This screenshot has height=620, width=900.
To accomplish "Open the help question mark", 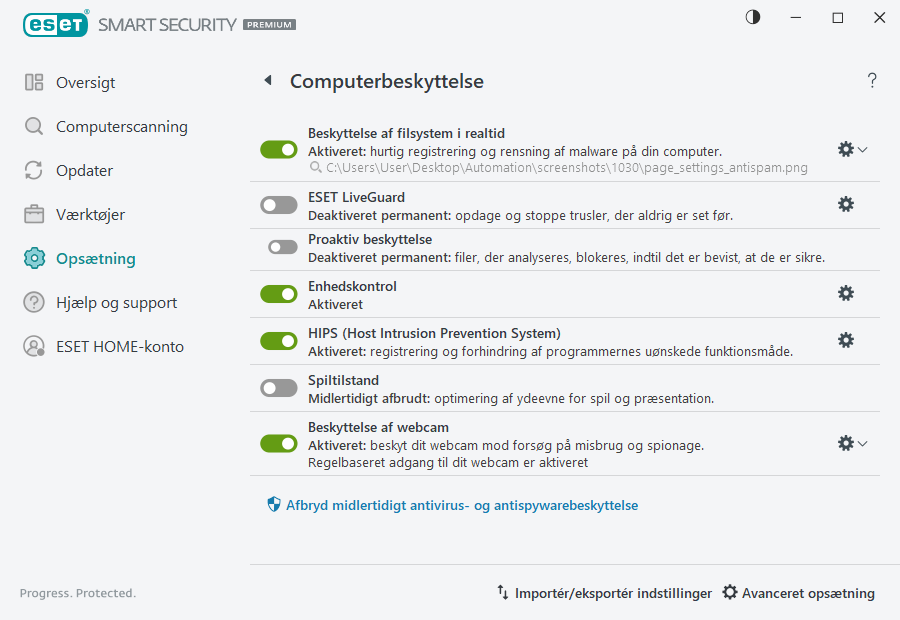I will (x=871, y=80).
